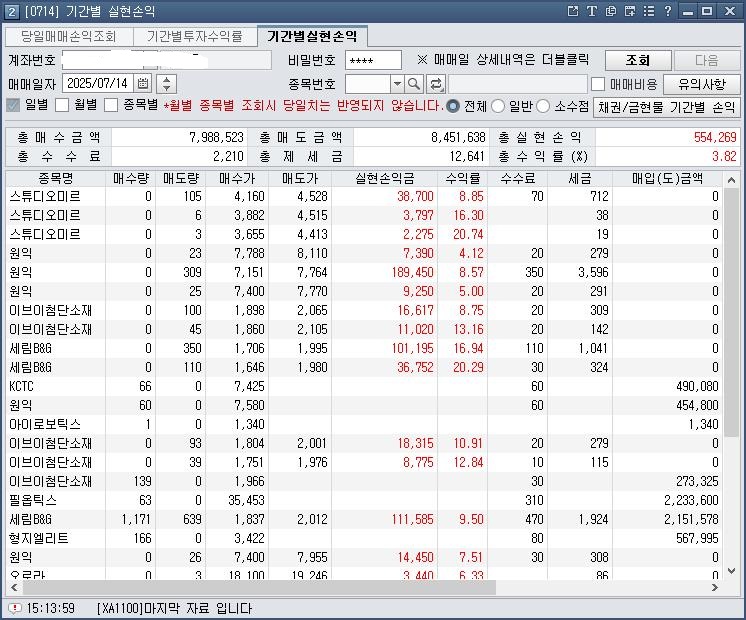Viewport: 746px width, 620px height.
Task: Click the 비밀번호 password field
Action: pyautogui.click(x=373, y=60)
